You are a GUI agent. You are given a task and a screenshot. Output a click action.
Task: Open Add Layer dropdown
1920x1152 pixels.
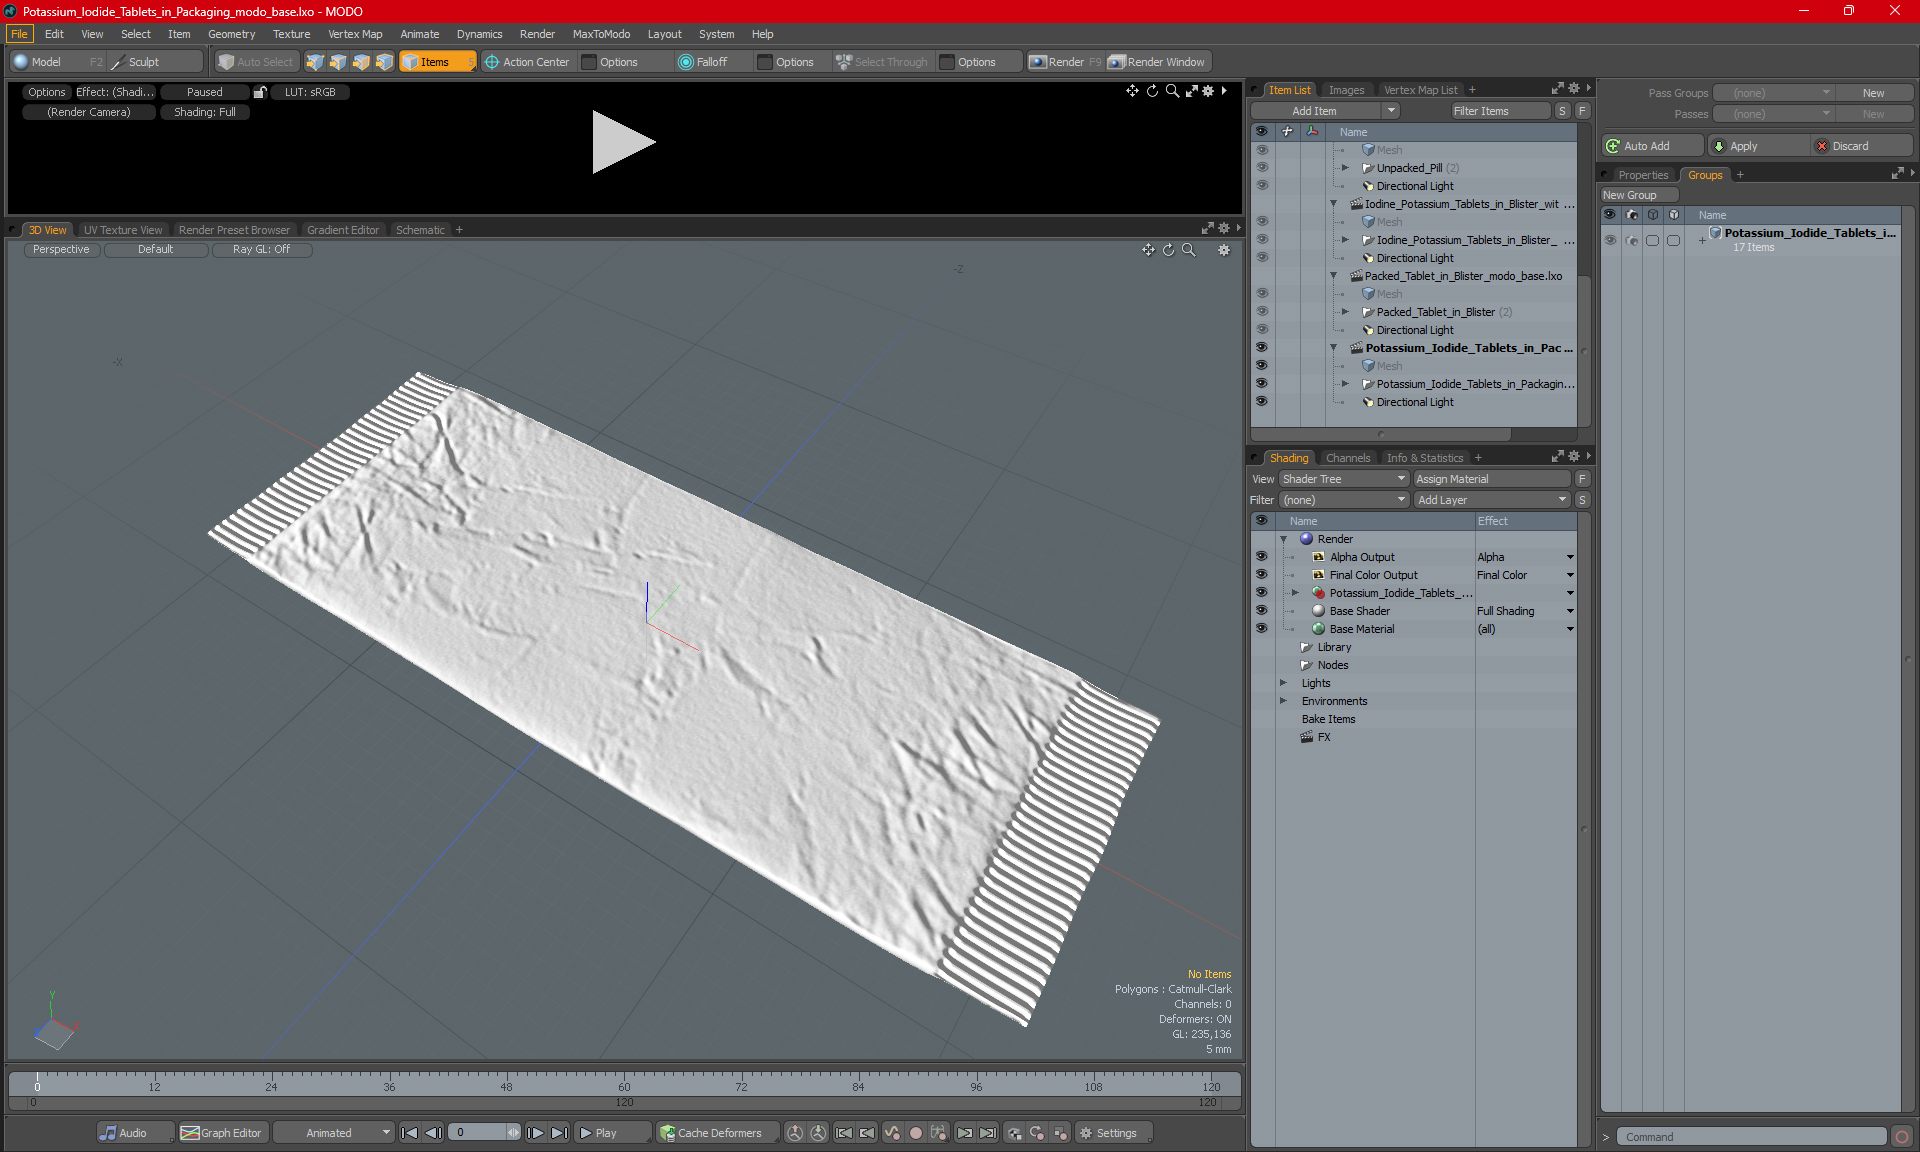1492,500
